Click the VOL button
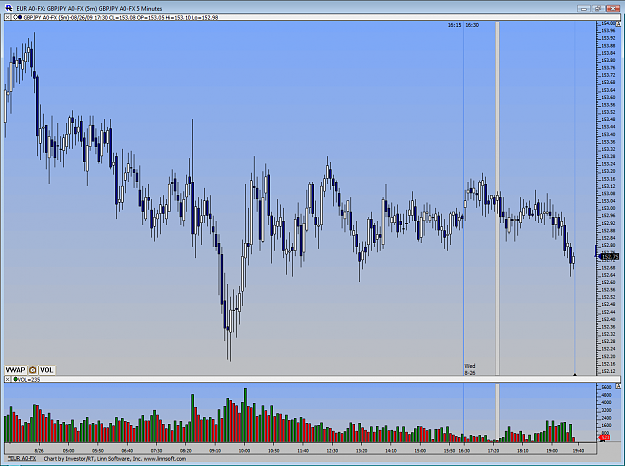This screenshot has height=466, width=625. click(46, 370)
